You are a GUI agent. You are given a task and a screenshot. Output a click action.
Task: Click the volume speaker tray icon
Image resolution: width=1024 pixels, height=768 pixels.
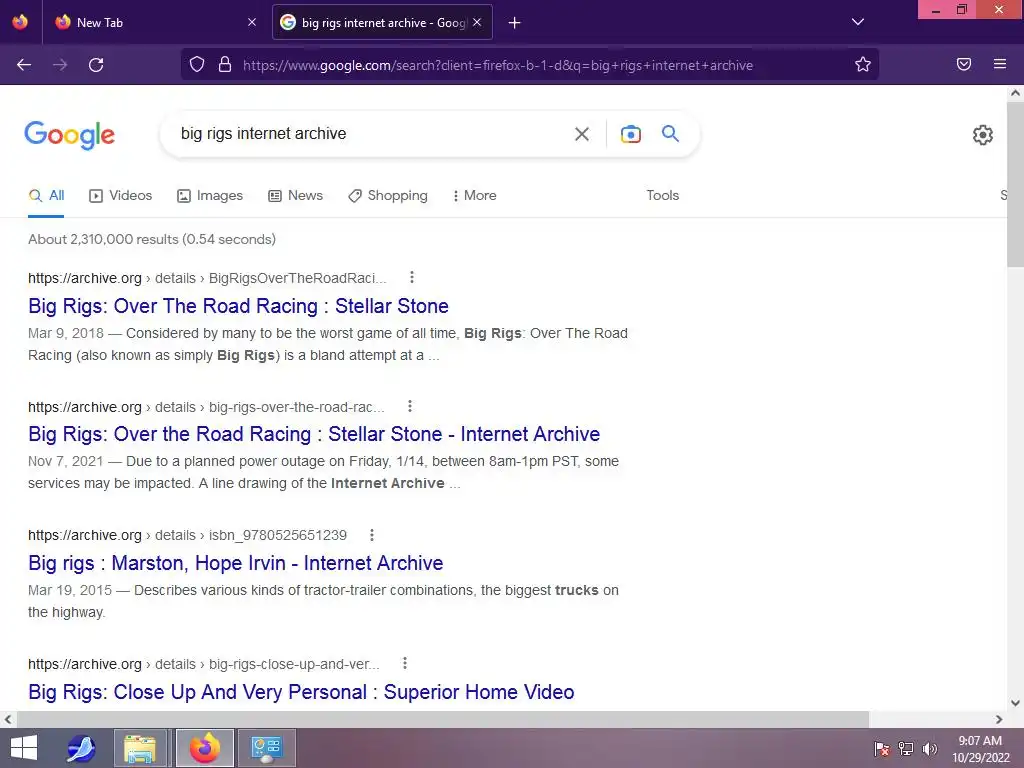click(929, 749)
